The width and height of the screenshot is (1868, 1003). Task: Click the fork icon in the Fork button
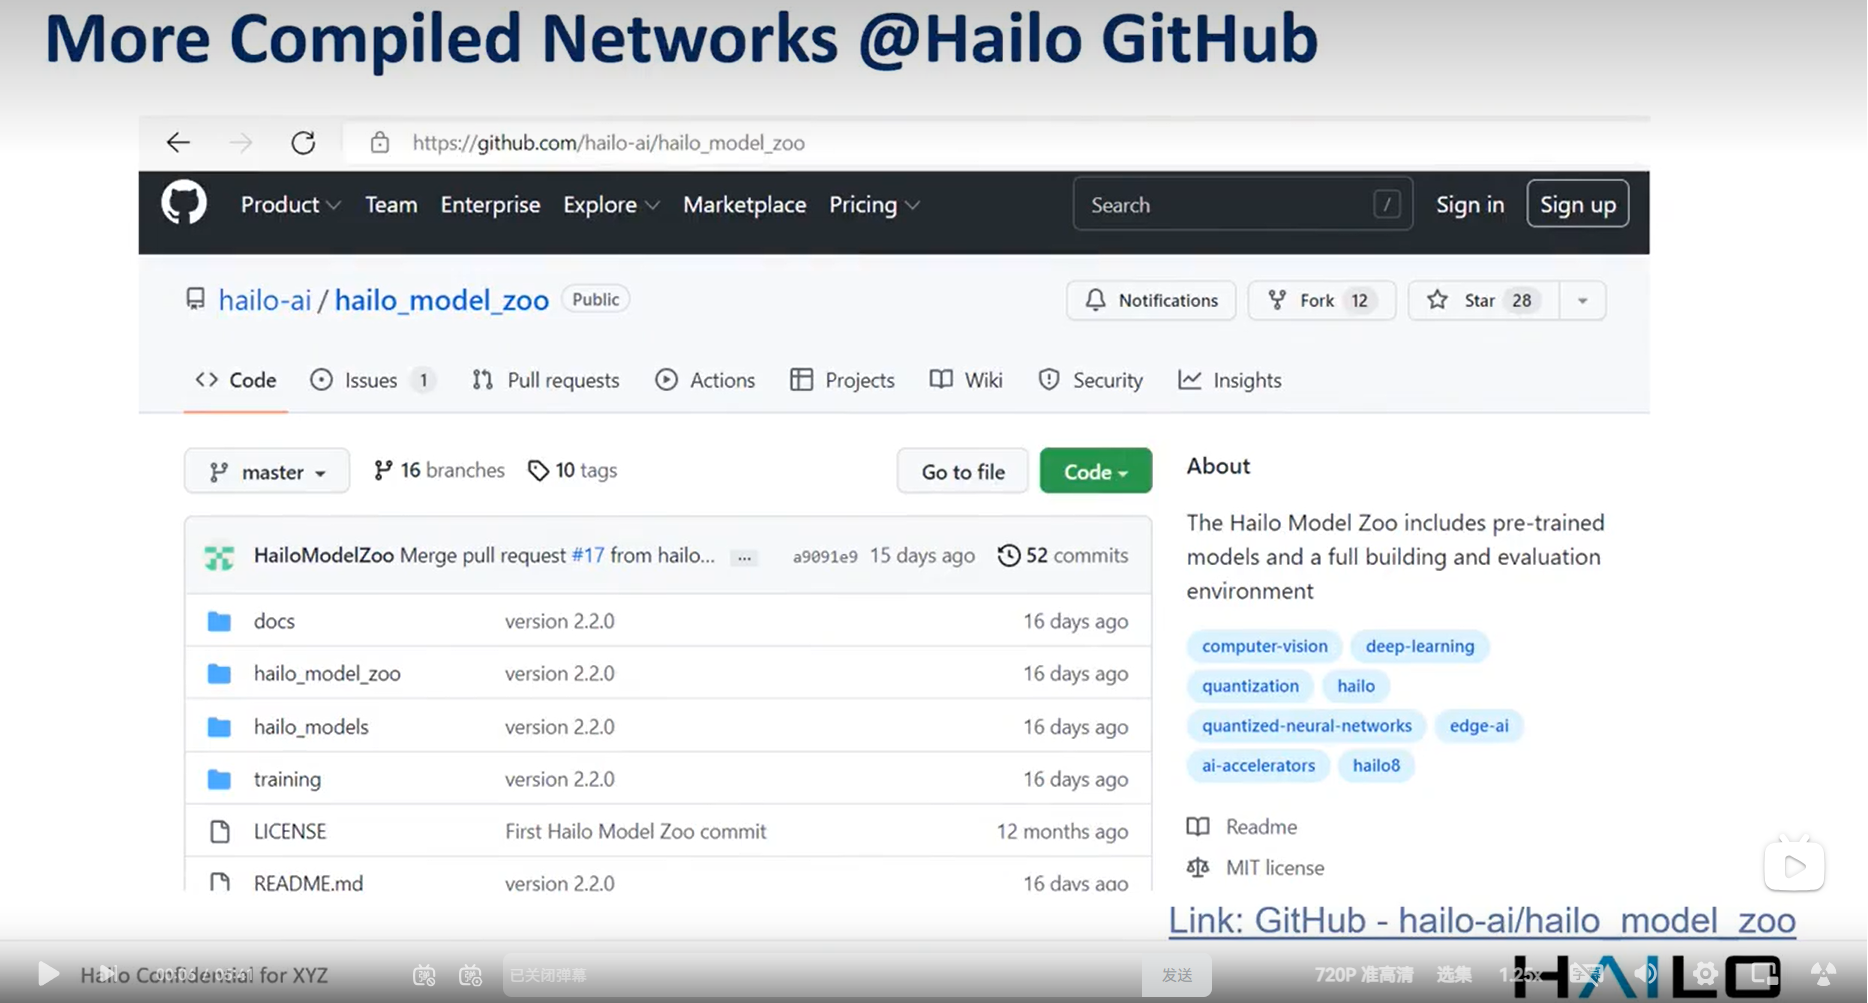click(x=1277, y=300)
